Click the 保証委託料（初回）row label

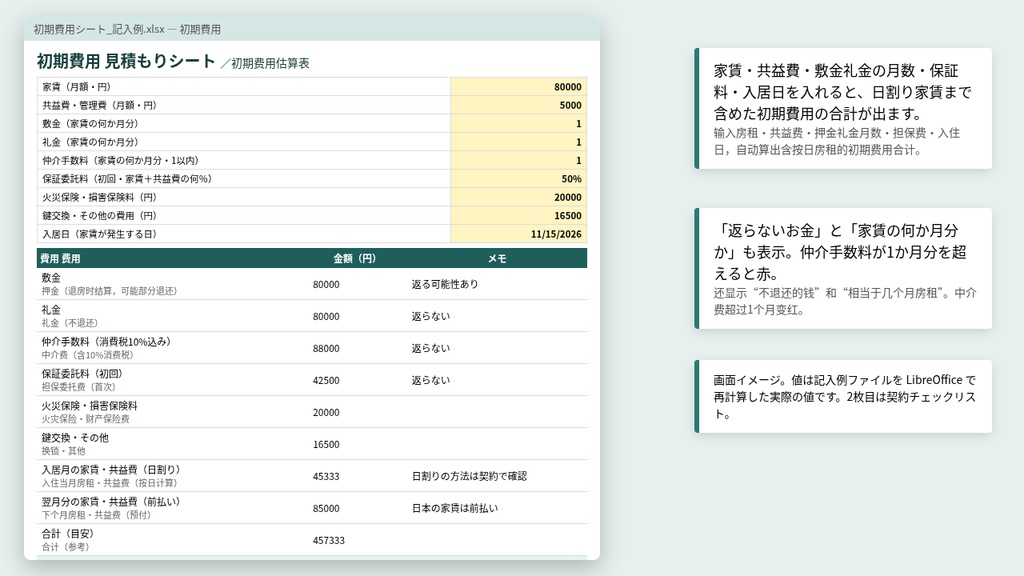click(x=82, y=374)
